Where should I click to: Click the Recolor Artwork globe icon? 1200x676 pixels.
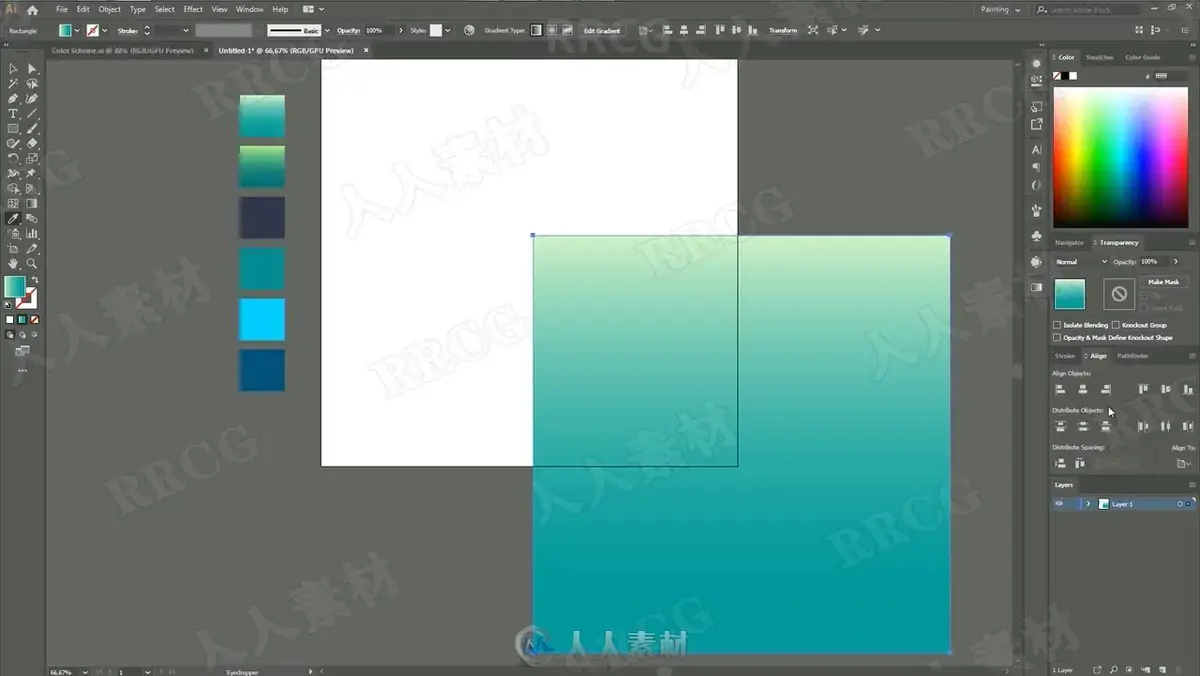click(x=469, y=30)
